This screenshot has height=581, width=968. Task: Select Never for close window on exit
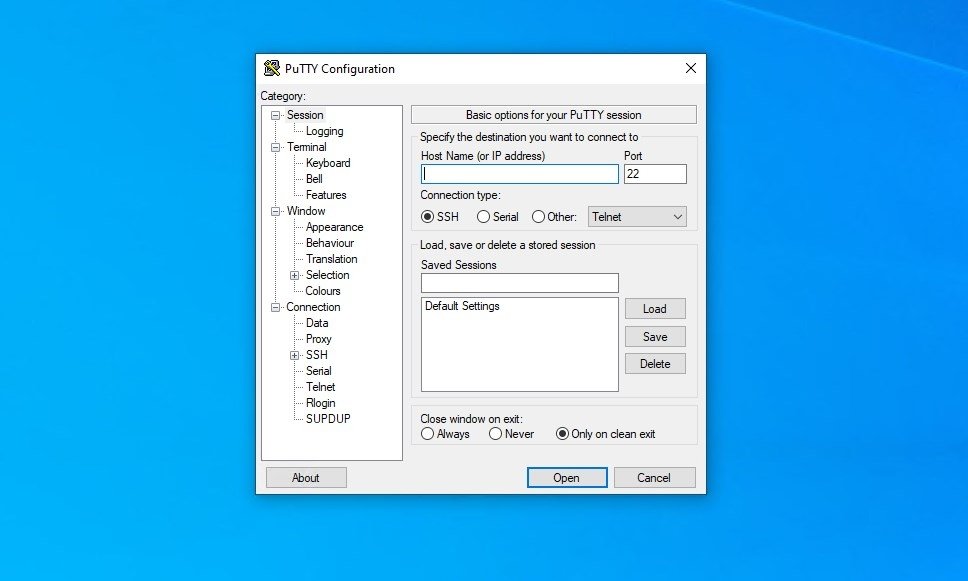[495, 434]
